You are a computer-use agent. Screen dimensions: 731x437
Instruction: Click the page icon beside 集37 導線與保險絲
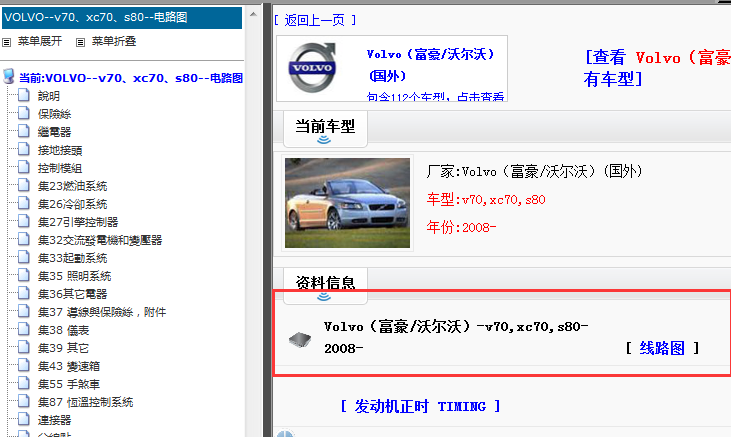(24, 311)
